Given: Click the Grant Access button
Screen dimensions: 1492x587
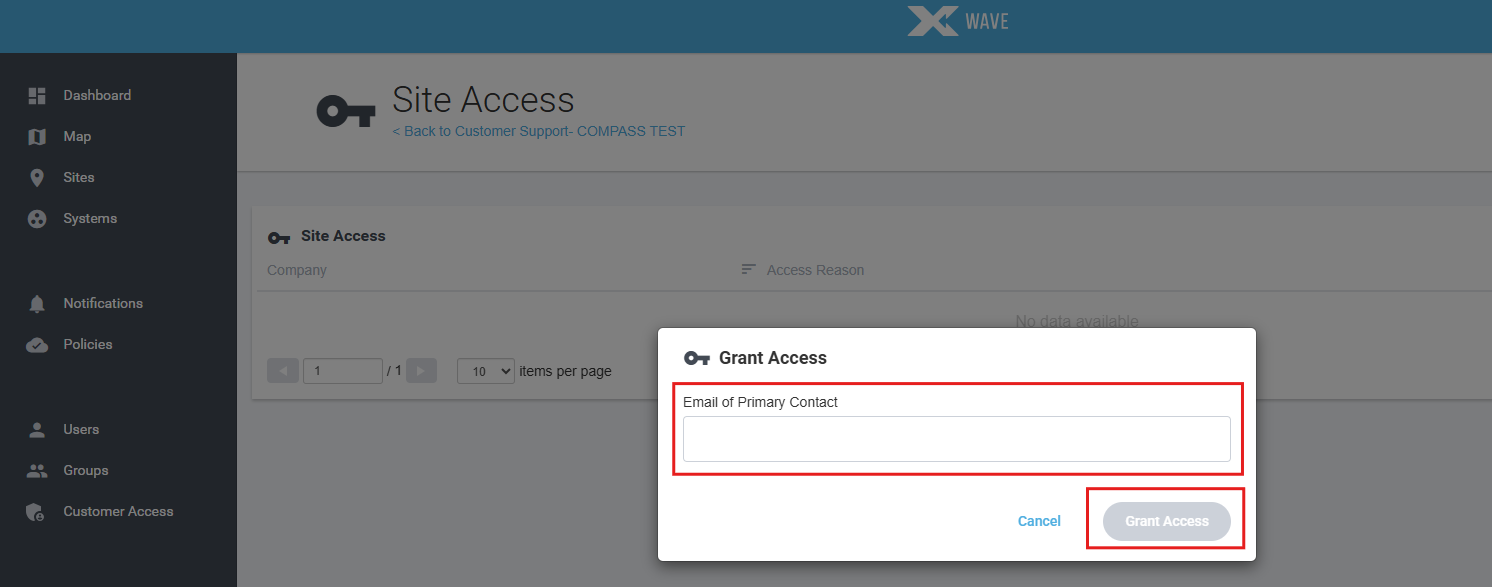Looking at the screenshot, I should (x=1167, y=521).
